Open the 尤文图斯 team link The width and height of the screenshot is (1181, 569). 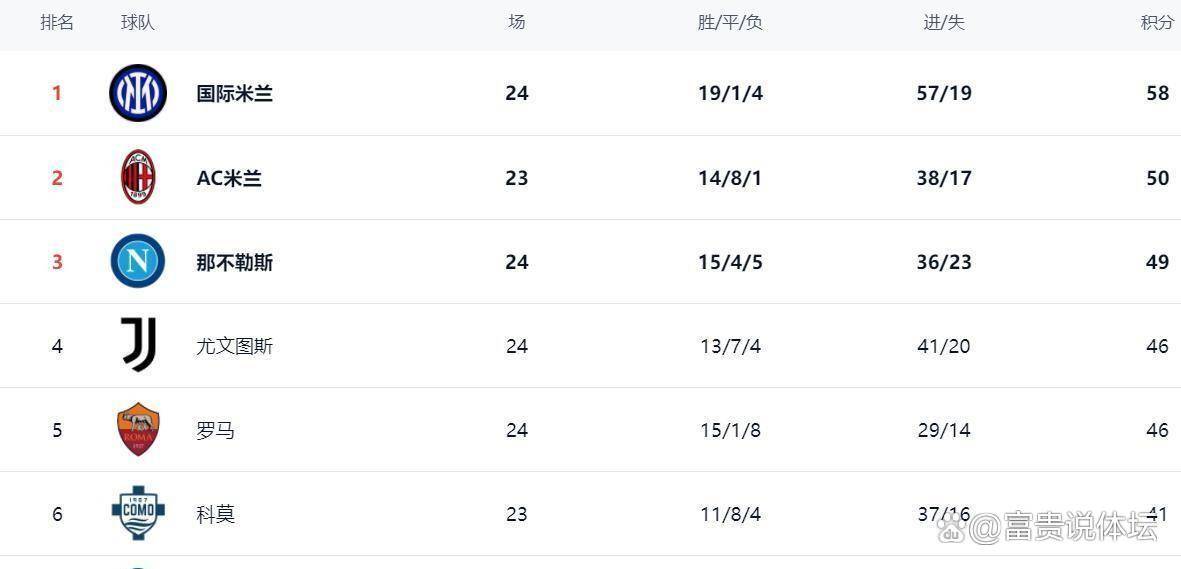tap(234, 347)
